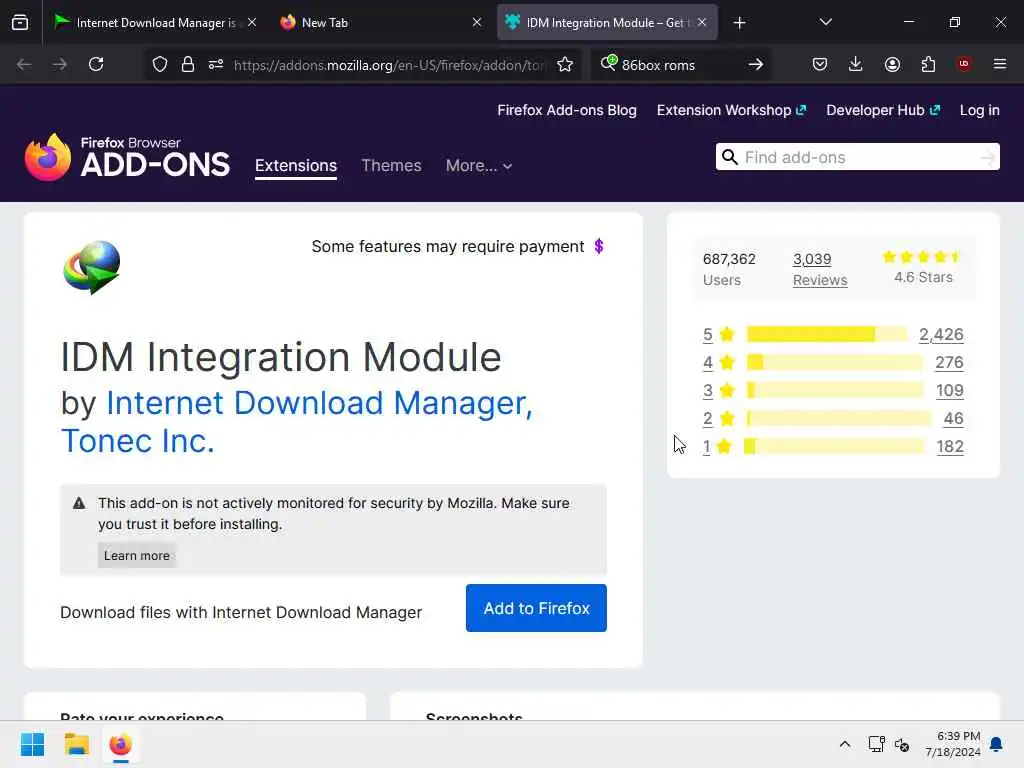1024x768 pixels.
Task: Open site permissions icon in address bar
Action: (216, 65)
